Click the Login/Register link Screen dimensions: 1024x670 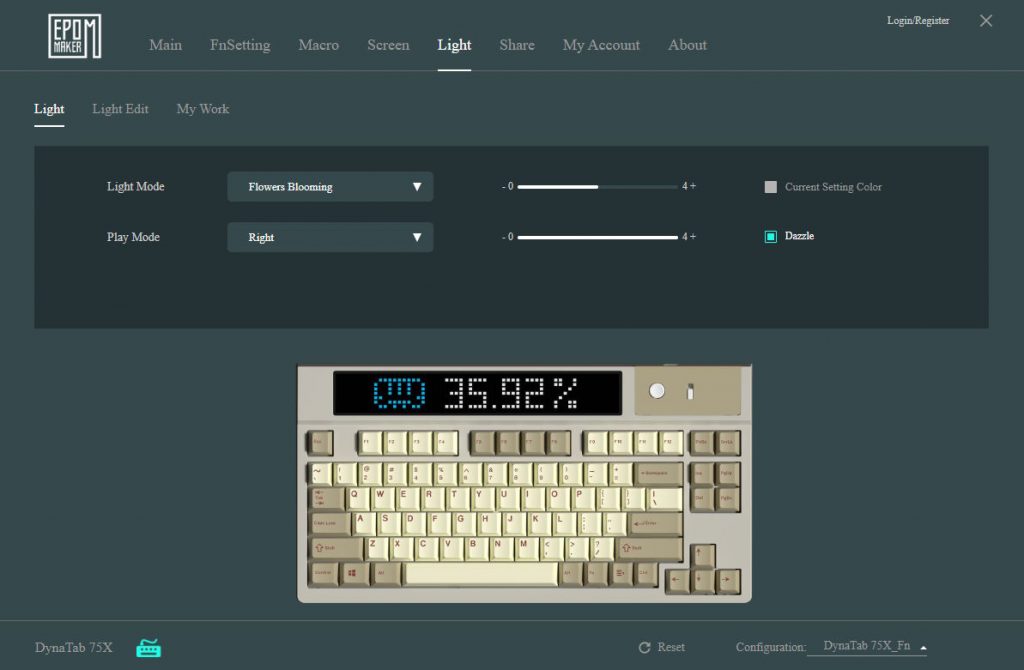pyautogui.click(x=918, y=20)
